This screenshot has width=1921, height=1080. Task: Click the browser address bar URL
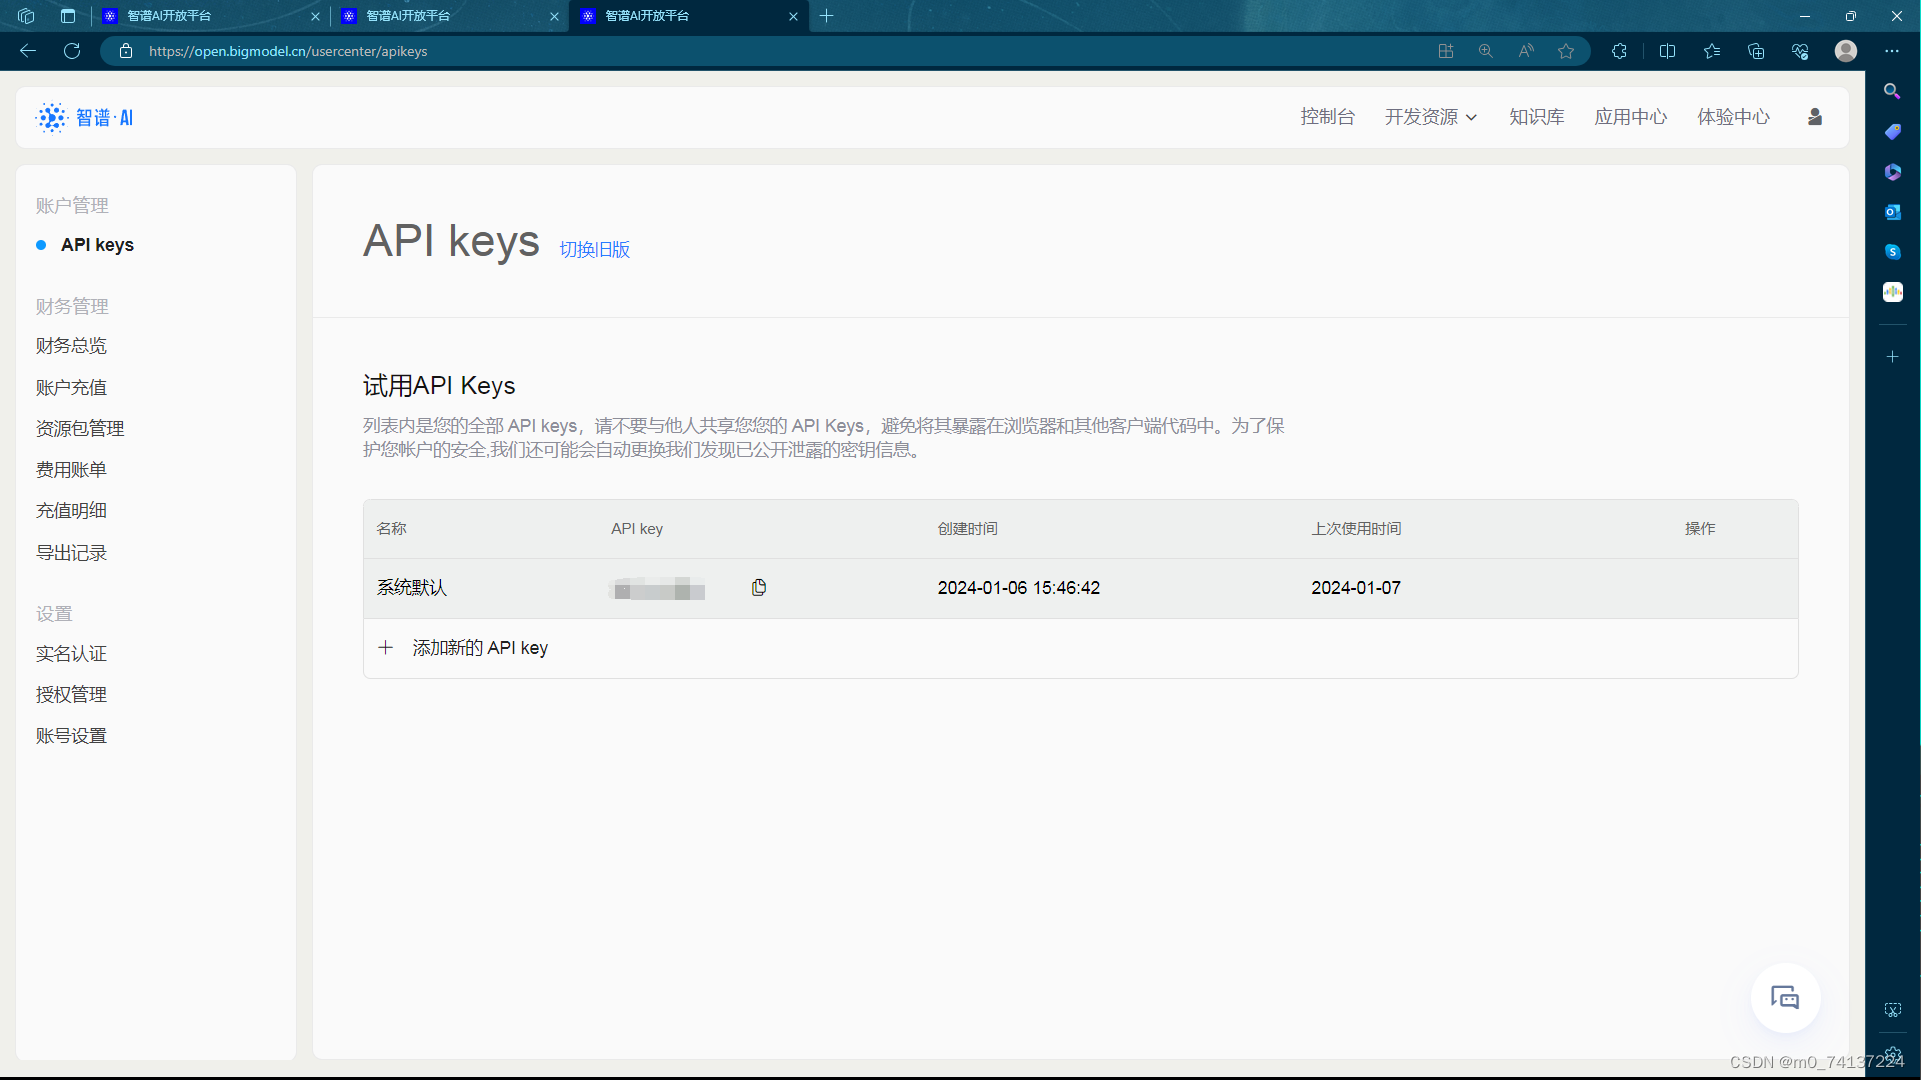(x=288, y=51)
